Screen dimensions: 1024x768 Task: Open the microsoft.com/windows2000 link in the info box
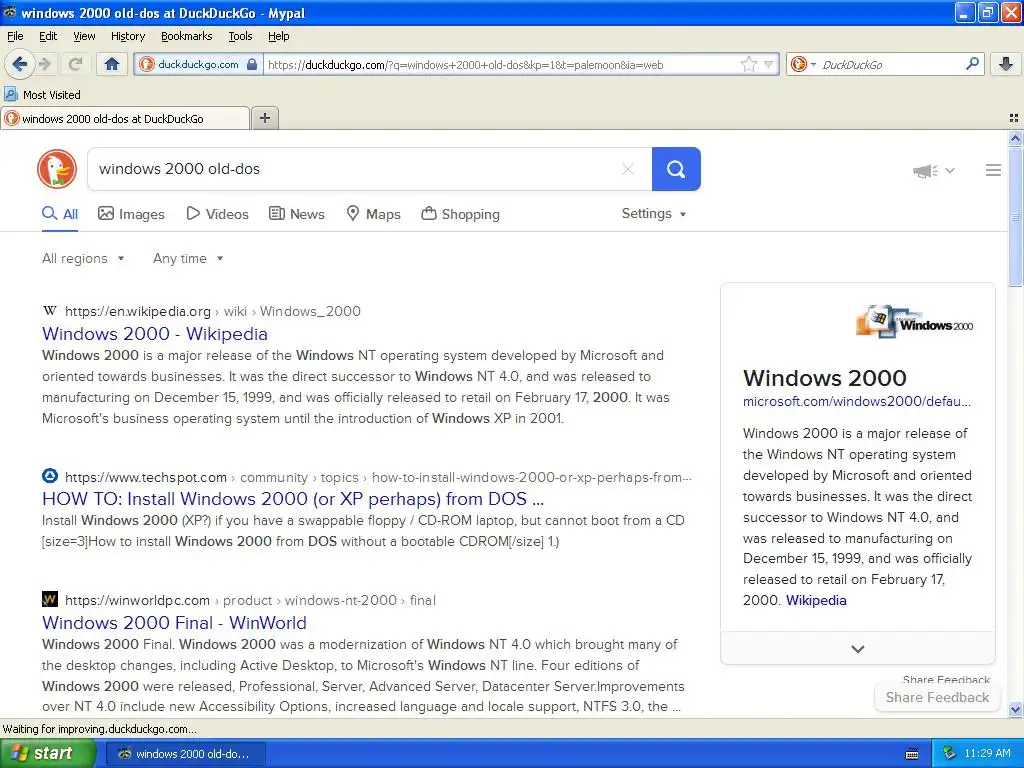(x=857, y=402)
